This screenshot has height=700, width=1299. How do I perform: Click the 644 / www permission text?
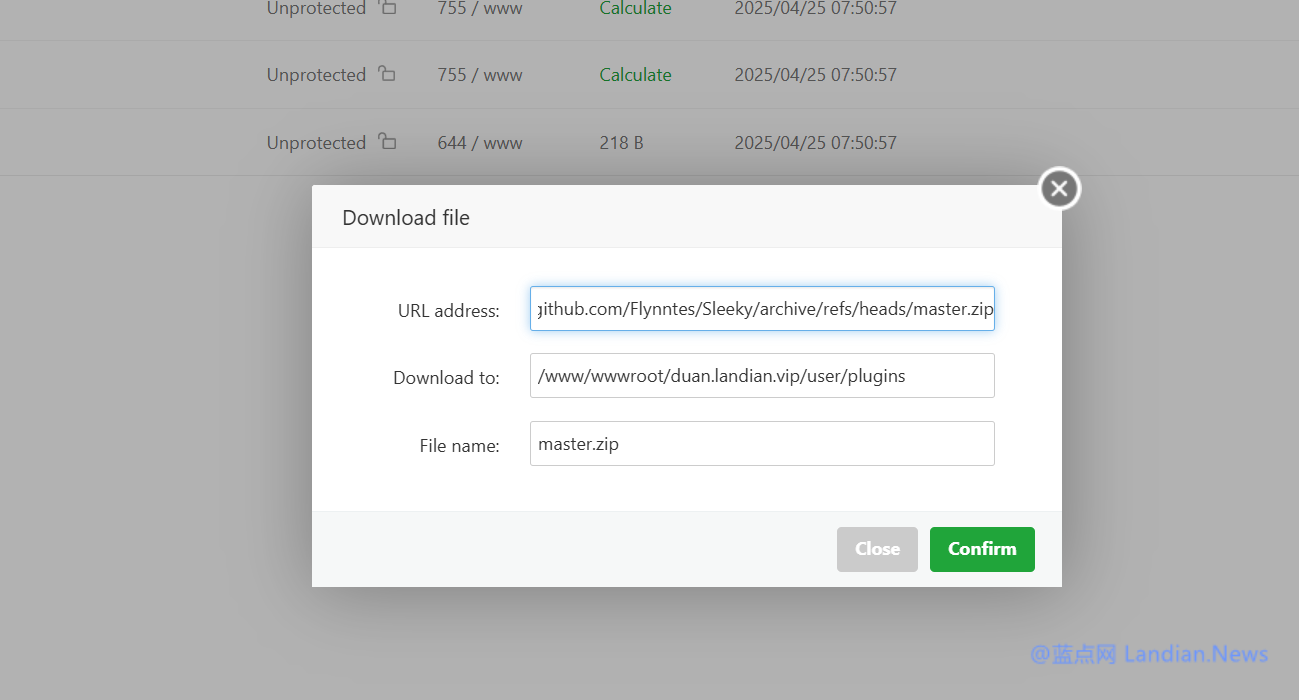point(480,143)
